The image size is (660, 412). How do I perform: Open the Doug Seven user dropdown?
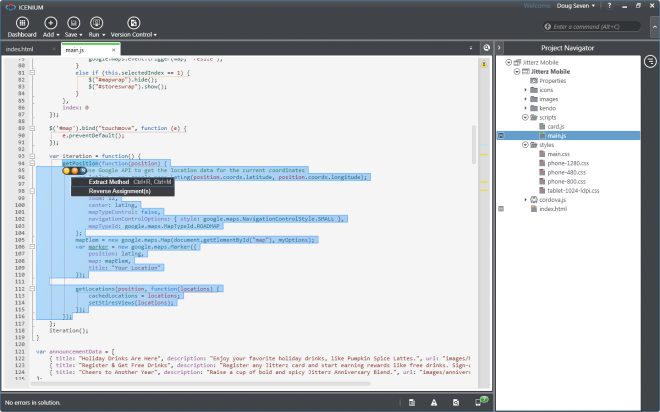click(576, 6)
